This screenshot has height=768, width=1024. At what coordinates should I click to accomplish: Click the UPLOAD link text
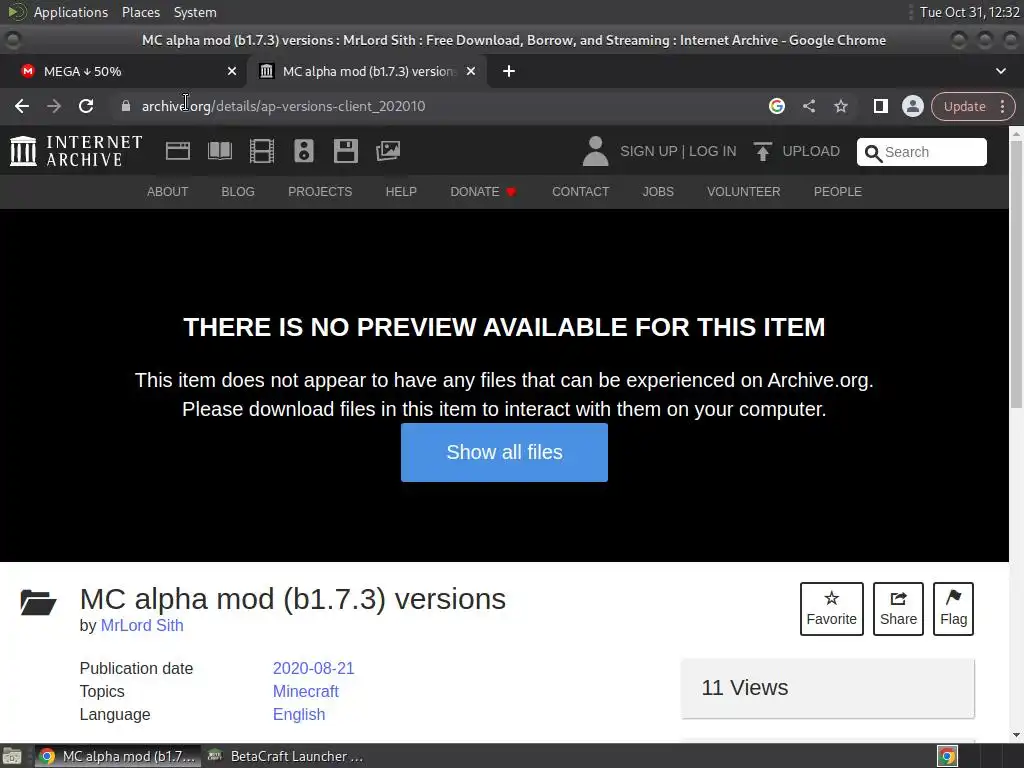pyautogui.click(x=811, y=152)
